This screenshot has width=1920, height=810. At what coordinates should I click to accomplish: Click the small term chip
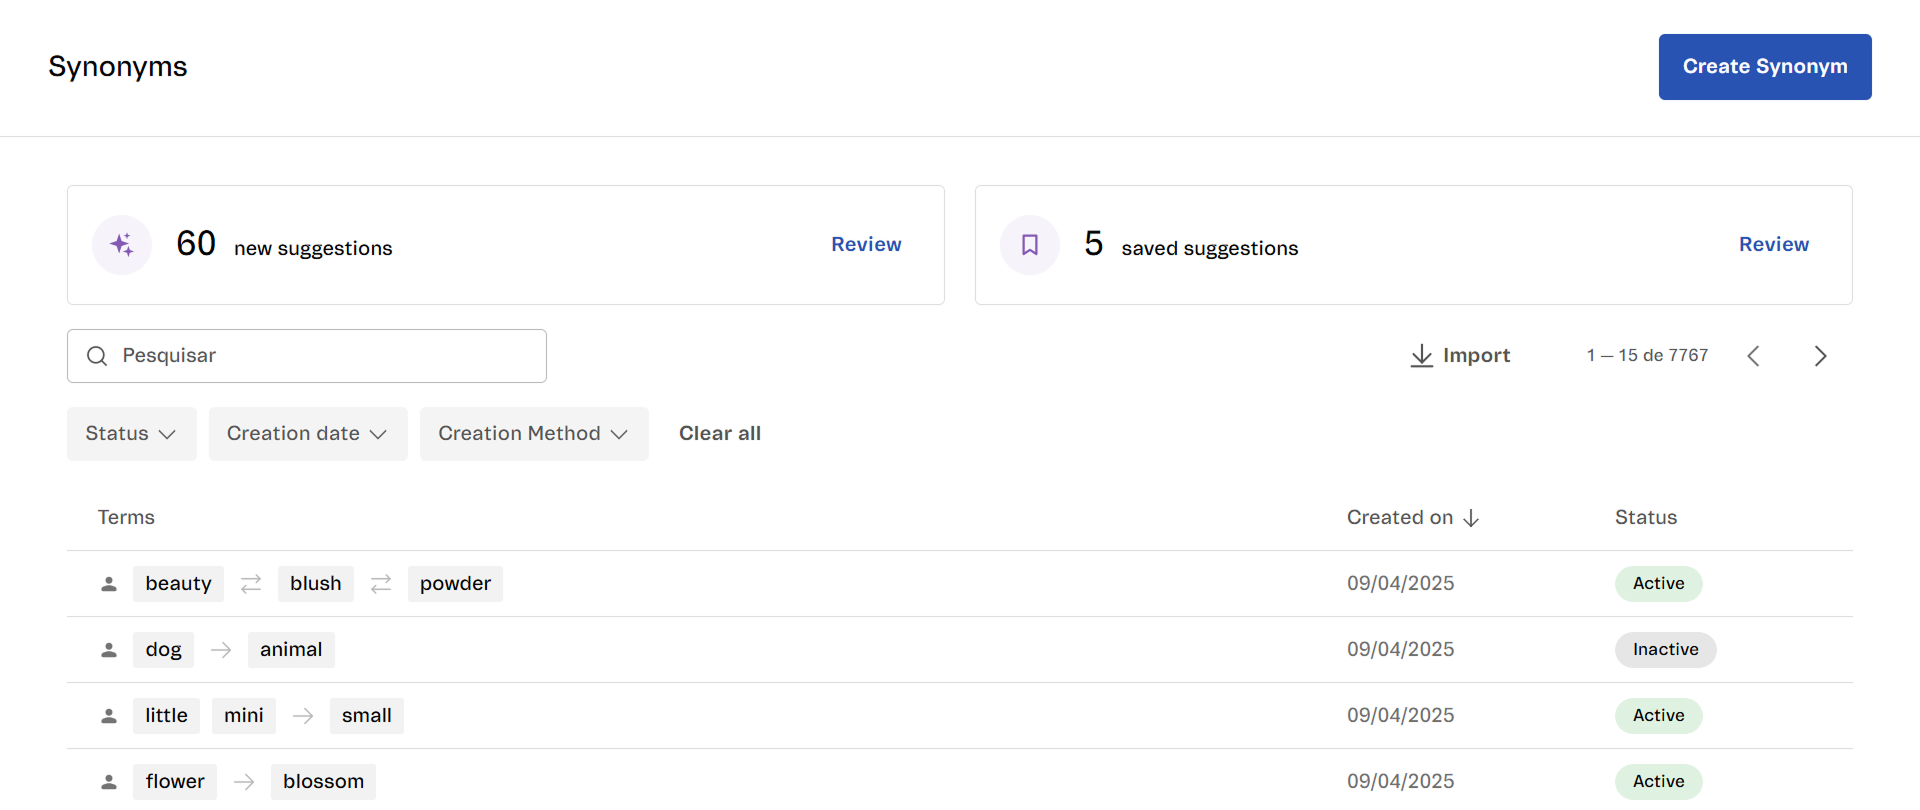367,716
